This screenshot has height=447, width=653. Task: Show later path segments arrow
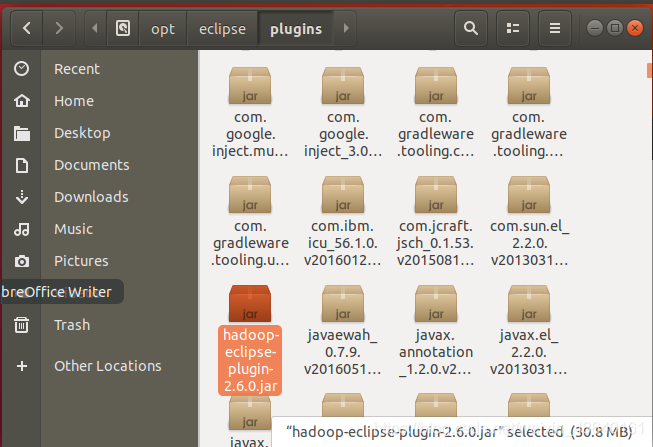pos(346,28)
